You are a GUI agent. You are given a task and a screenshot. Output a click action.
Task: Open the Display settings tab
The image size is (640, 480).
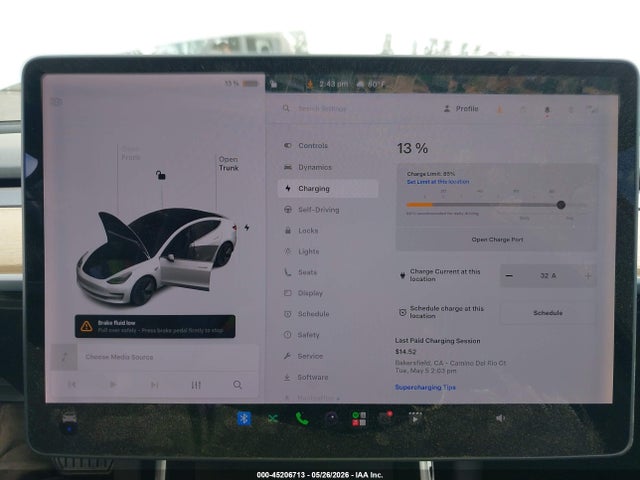(x=303, y=293)
